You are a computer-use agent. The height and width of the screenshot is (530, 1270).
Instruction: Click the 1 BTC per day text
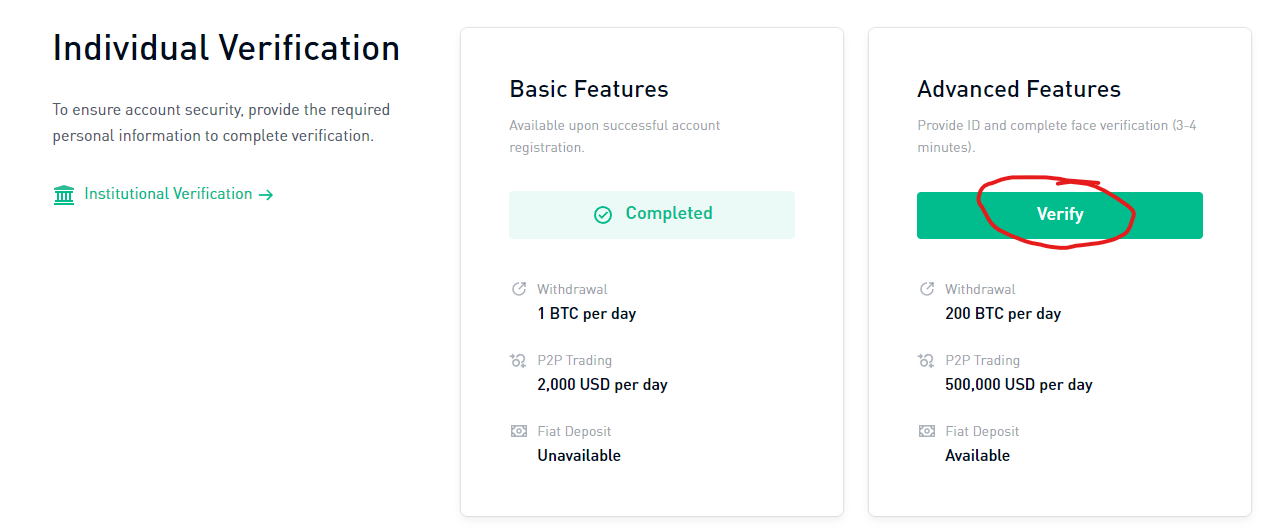point(587,313)
